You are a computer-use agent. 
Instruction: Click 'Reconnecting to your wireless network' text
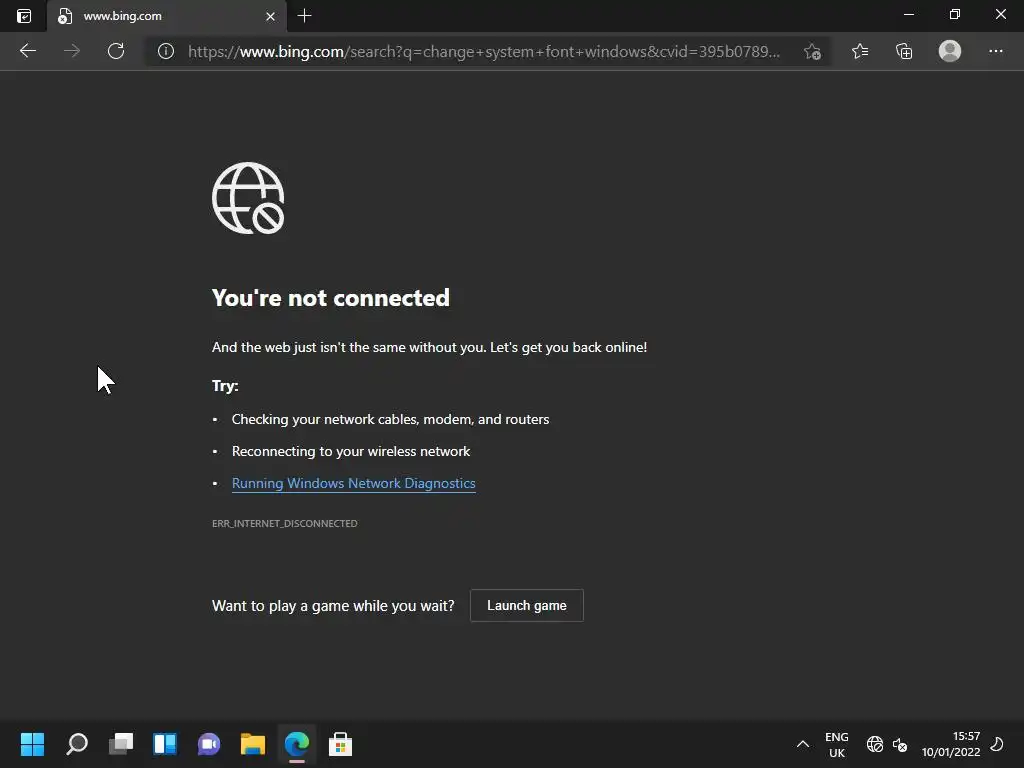(x=351, y=451)
